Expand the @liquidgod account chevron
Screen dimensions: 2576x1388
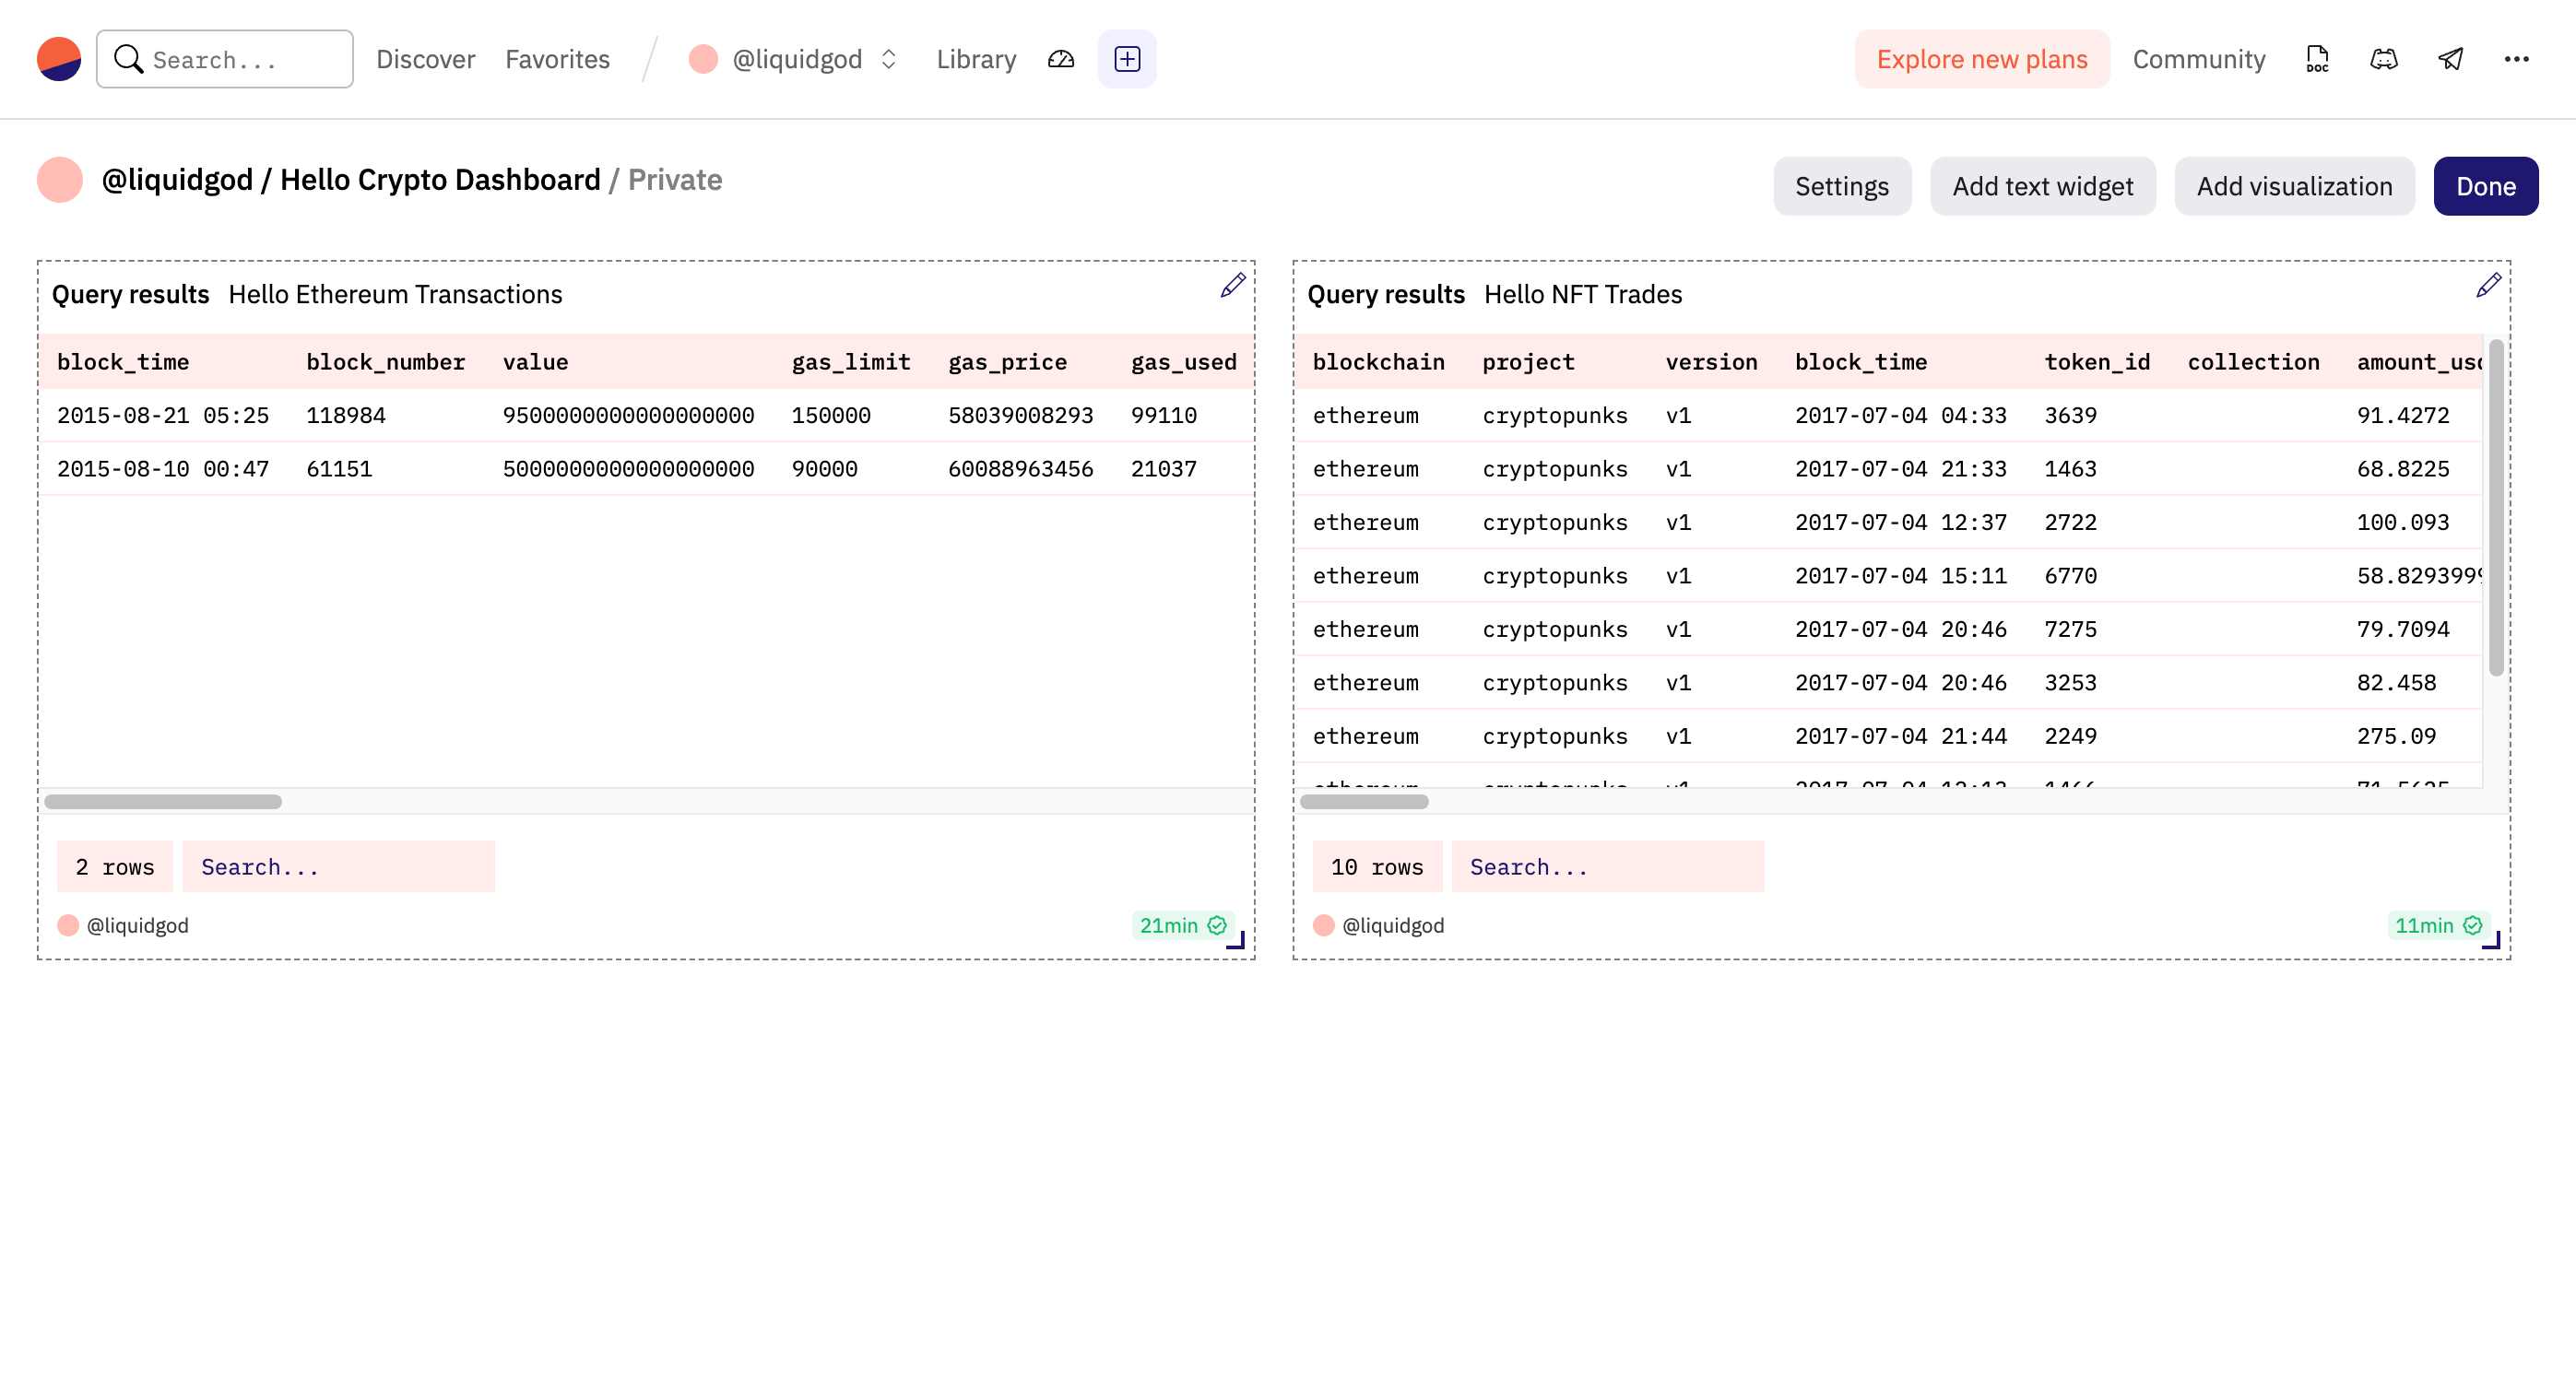click(x=888, y=59)
